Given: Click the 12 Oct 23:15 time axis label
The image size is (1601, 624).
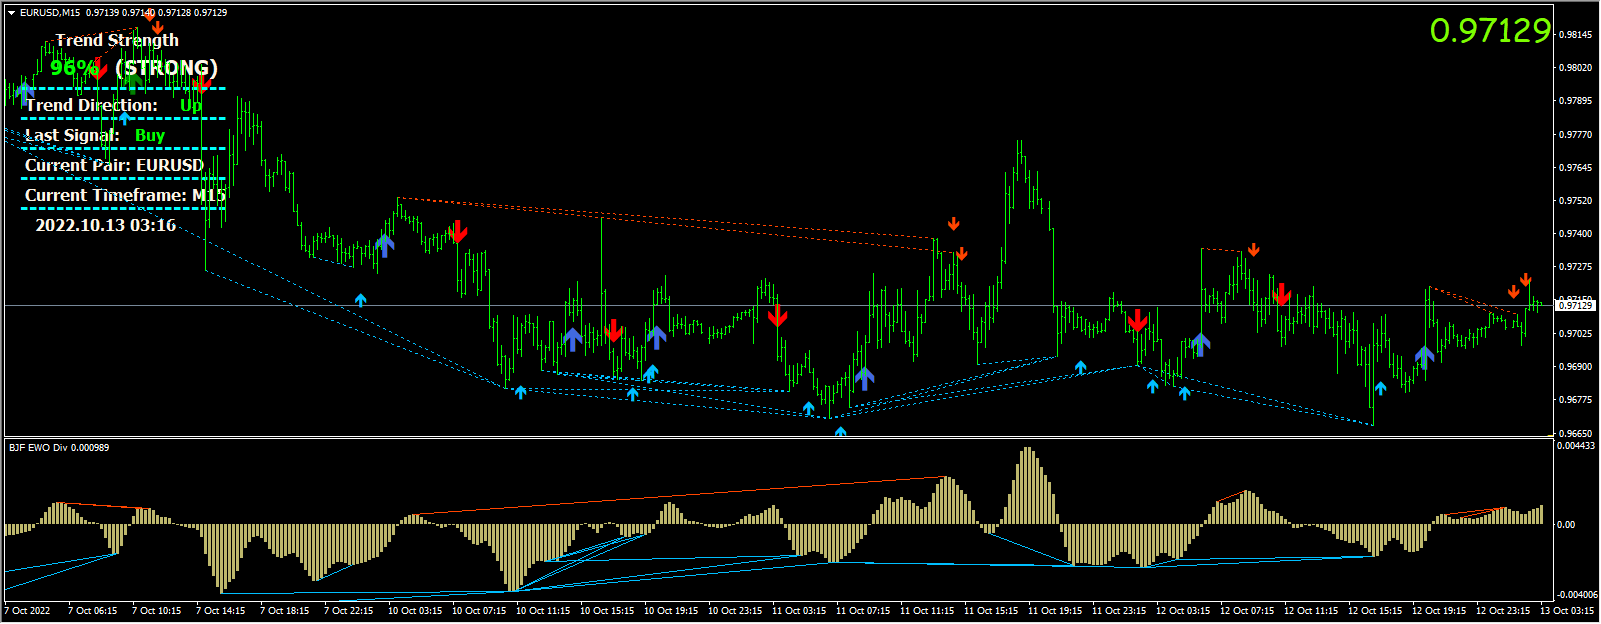Looking at the screenshot, I should point(1503,610).
